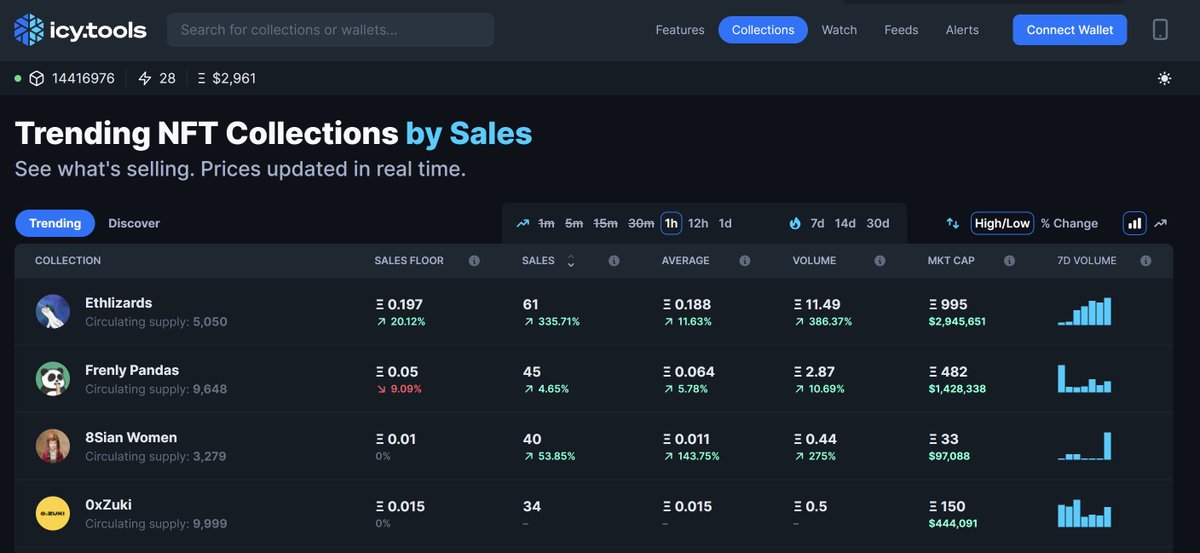
Task: Focus the collections or wallets search field
Action: pos(331,30)
